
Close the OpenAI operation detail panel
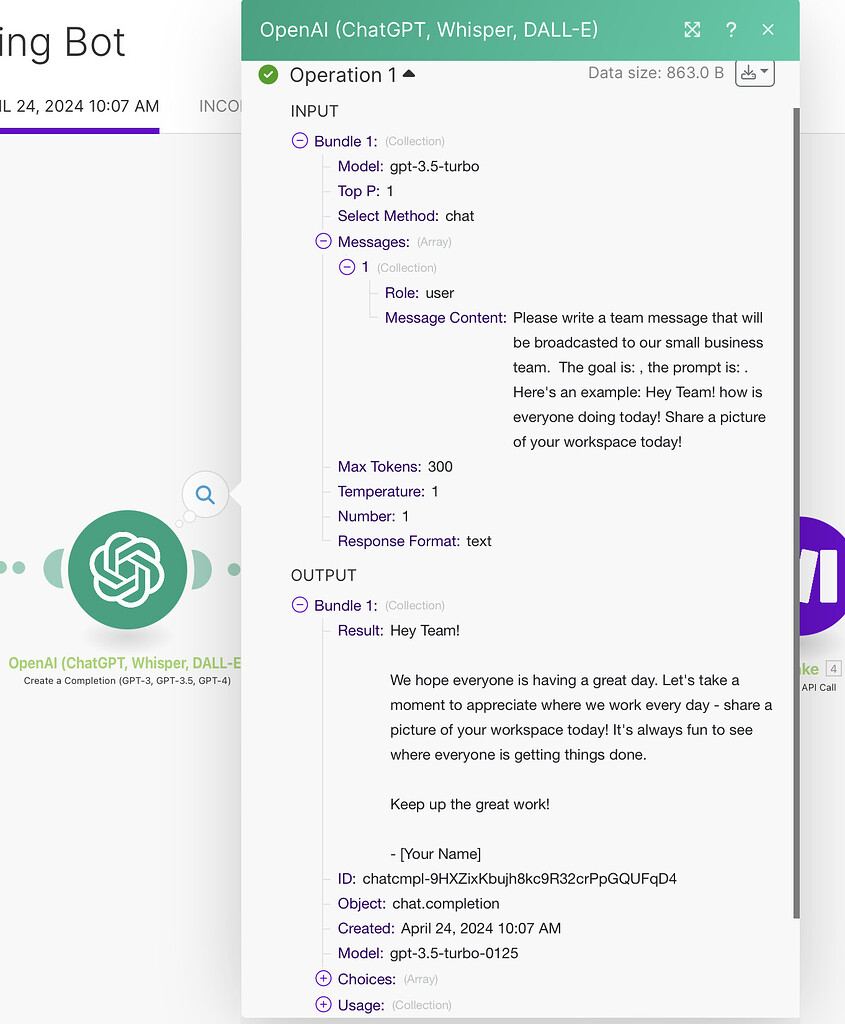coord(768,30)
